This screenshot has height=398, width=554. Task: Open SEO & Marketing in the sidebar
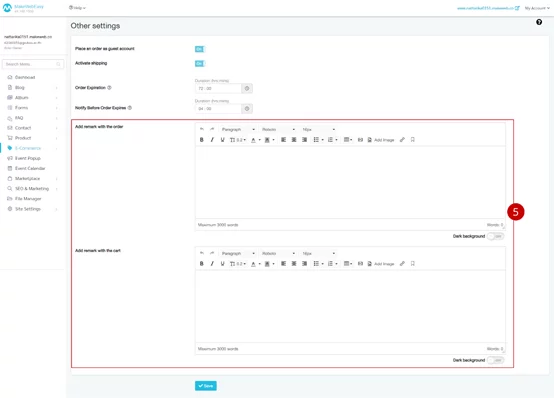[x=32, y=188]
